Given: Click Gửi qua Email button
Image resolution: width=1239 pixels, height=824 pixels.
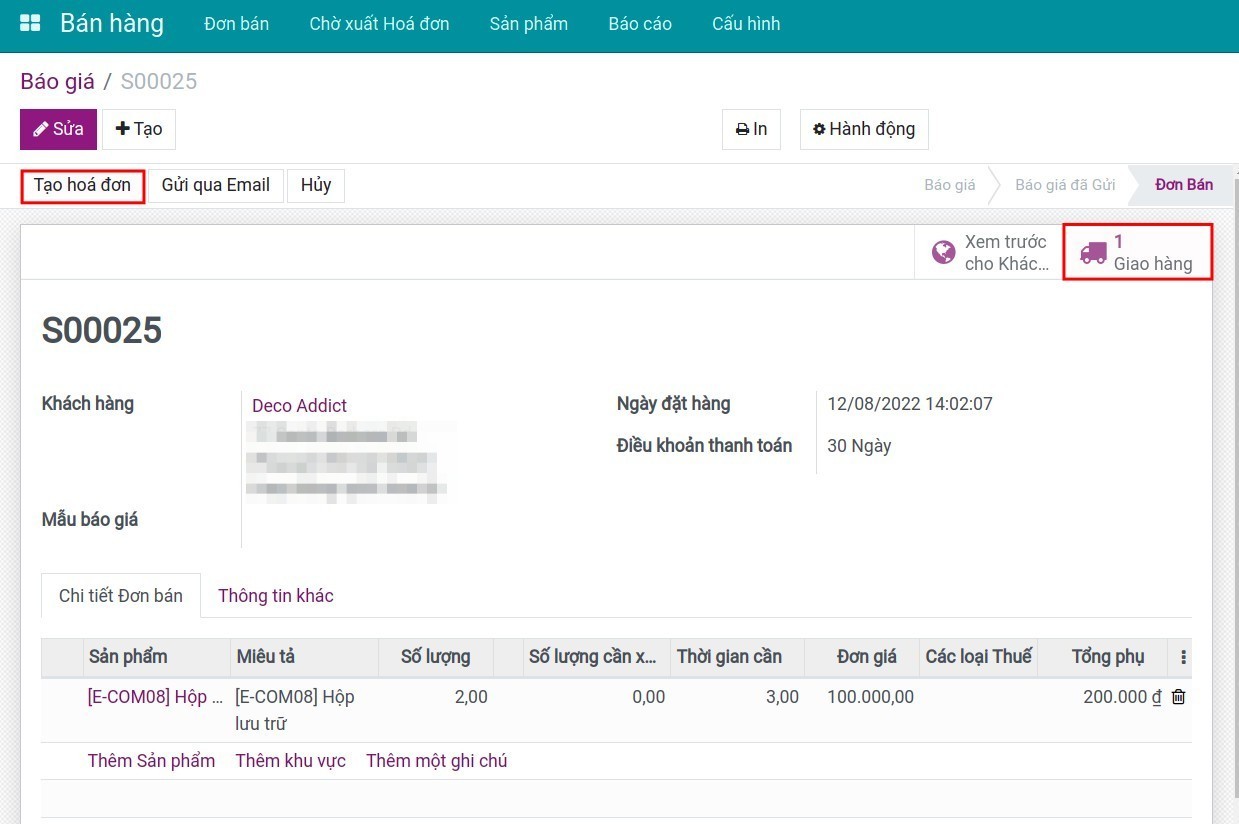Looking at the screenshot, I should click(x=216, y=185).
